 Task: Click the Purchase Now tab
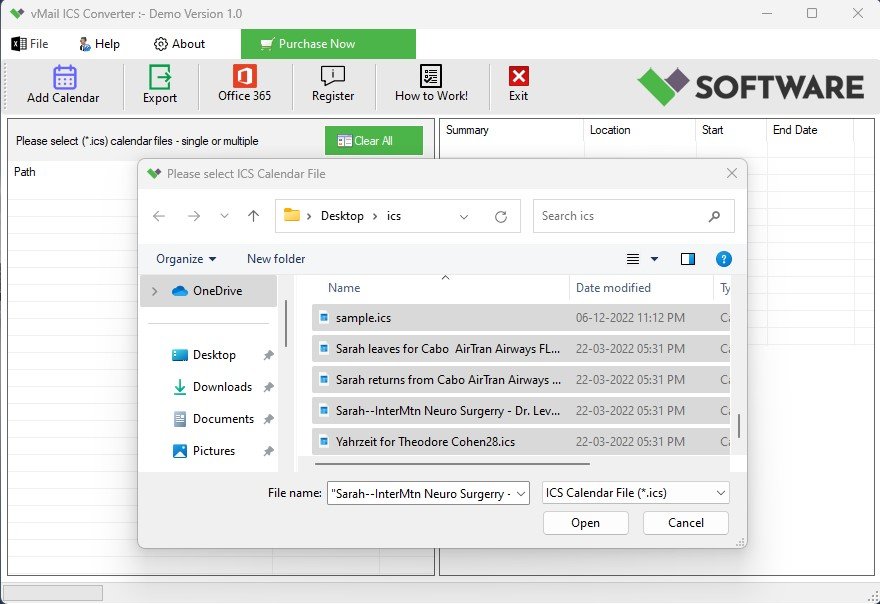tap(328, 44)
